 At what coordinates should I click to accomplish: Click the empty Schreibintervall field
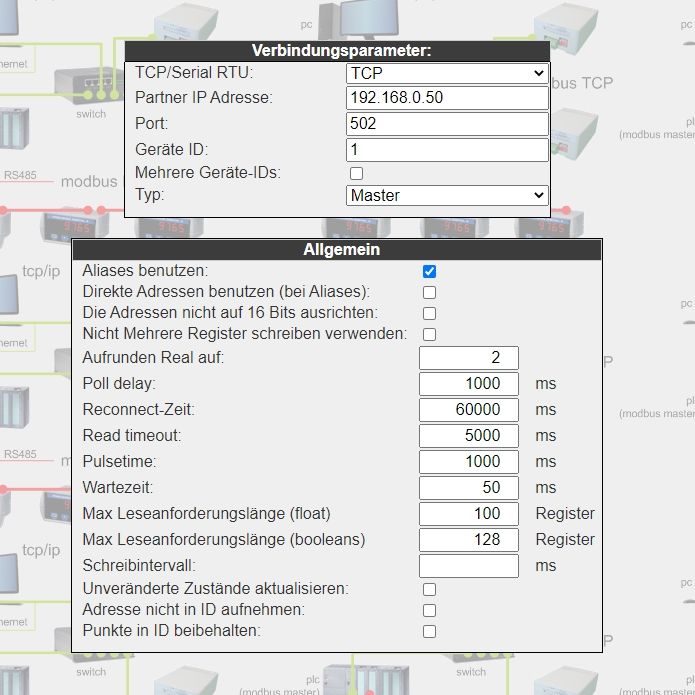click(x=469, y=566)
